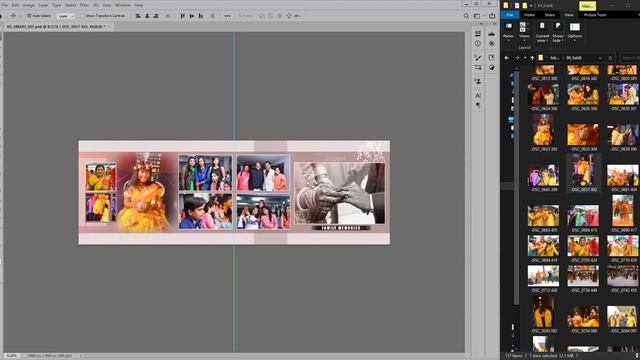Click the Explorer back arrow

pyautogui.click(x=507, y=58)
